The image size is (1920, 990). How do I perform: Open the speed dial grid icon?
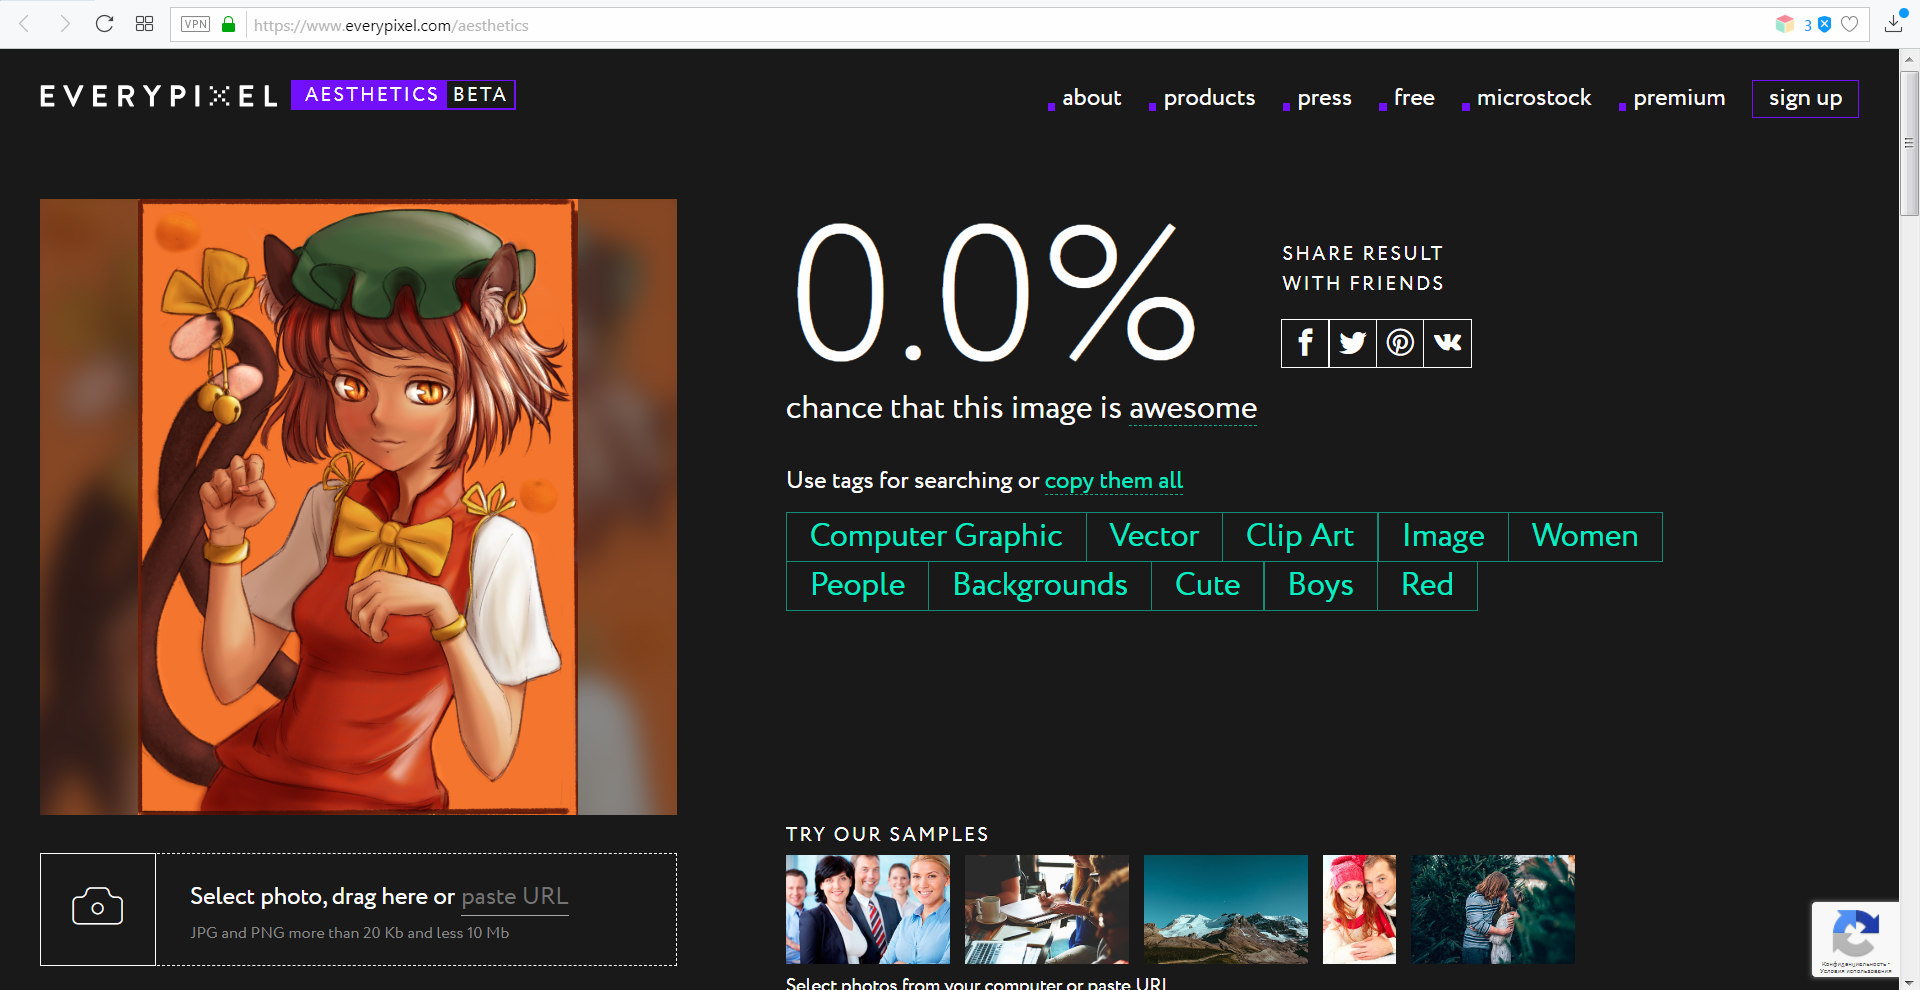pyautogui.click(x=144, y=24)
